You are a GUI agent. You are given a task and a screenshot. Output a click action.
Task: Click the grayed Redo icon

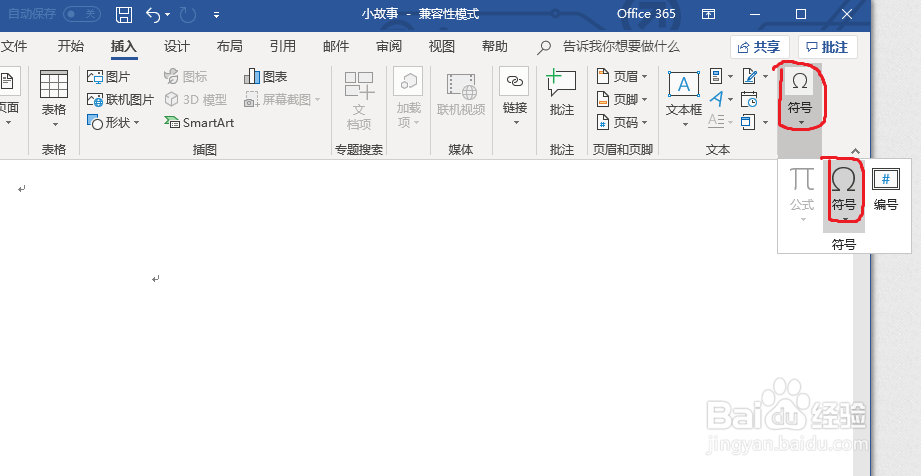tap(188, 15)
